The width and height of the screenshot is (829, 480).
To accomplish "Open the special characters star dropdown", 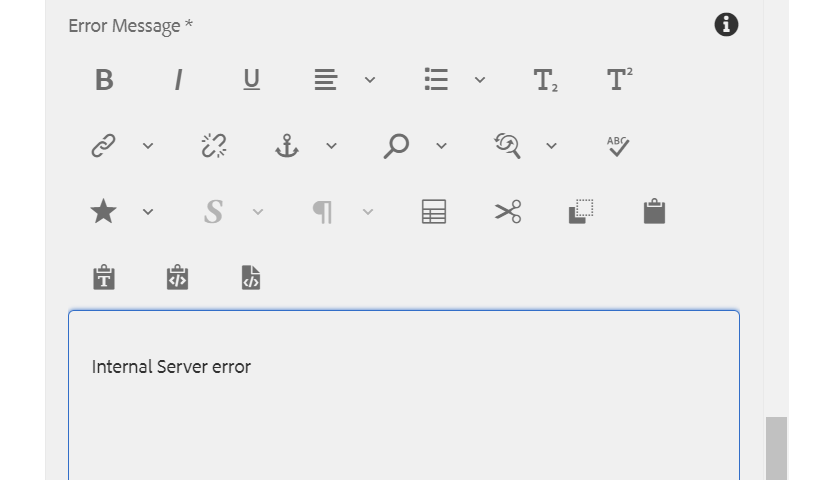I will [148, 212].
